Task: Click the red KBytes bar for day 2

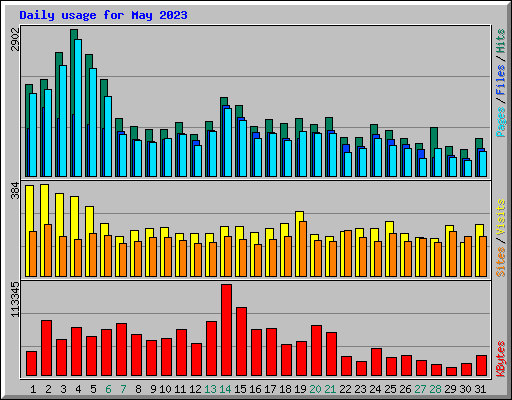Action: [x=46, y=348]
